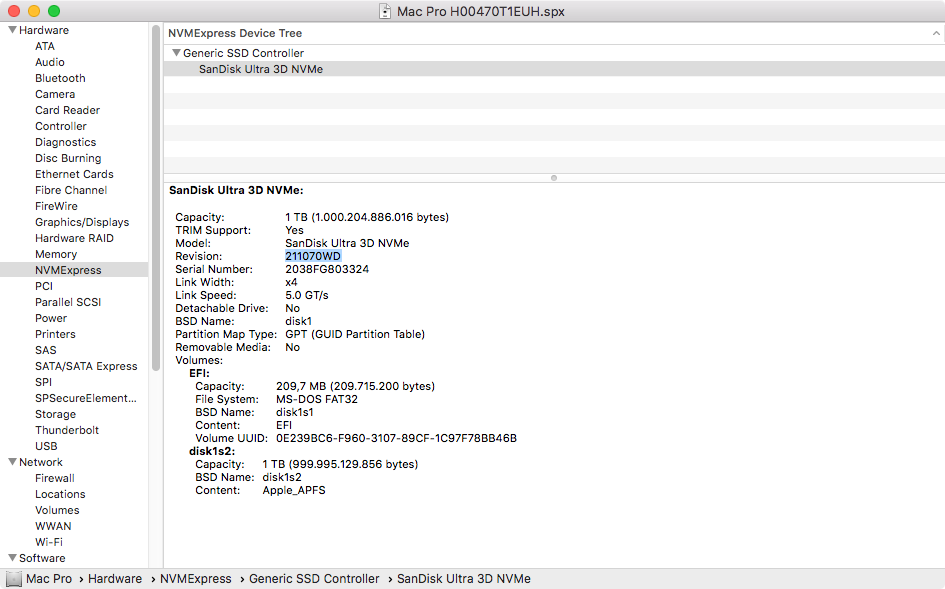This screenshot has height=589, width=945.
Task: Click the pane split divider handle dot
Action: (554, 178)
